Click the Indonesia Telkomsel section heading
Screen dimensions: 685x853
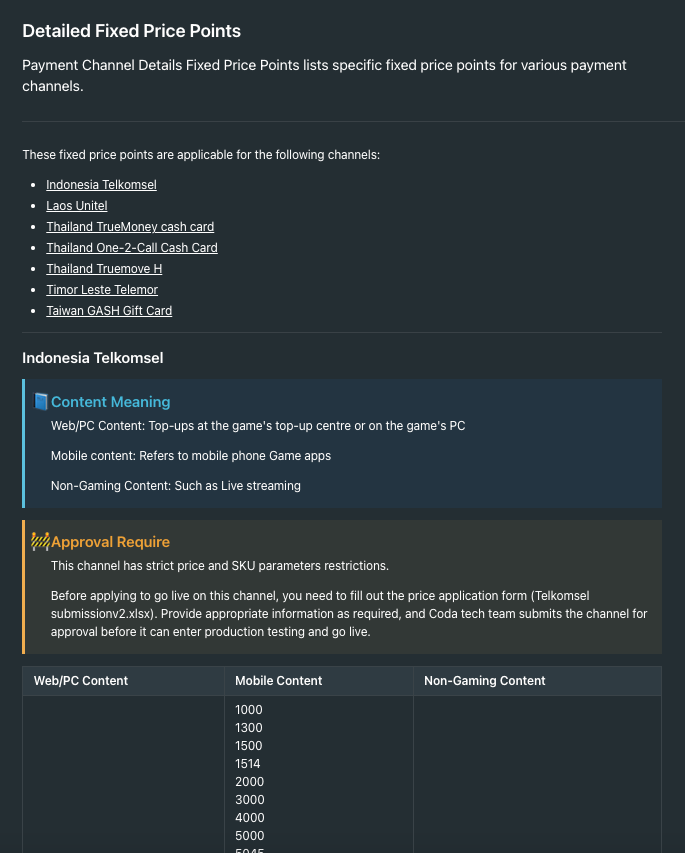[92, 358]
